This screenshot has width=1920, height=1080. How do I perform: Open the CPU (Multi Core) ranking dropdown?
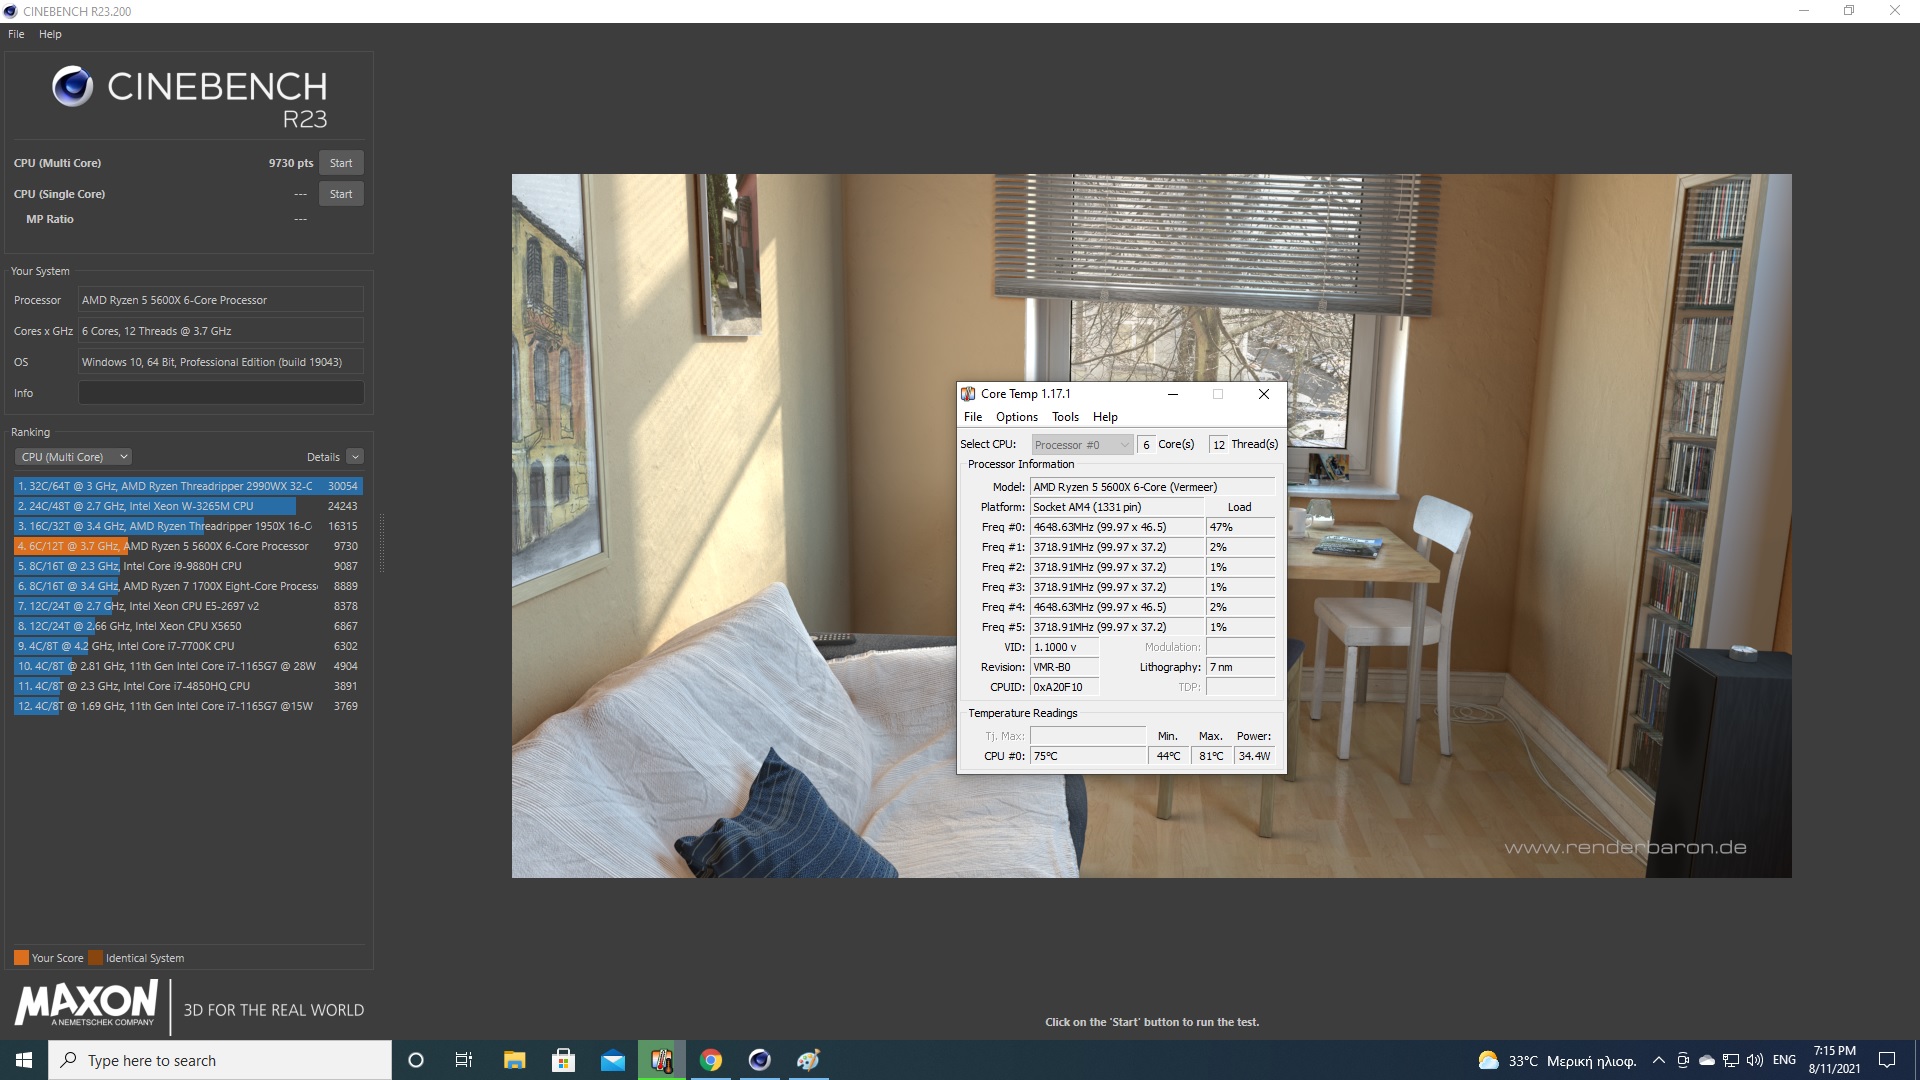pos(73,457)
